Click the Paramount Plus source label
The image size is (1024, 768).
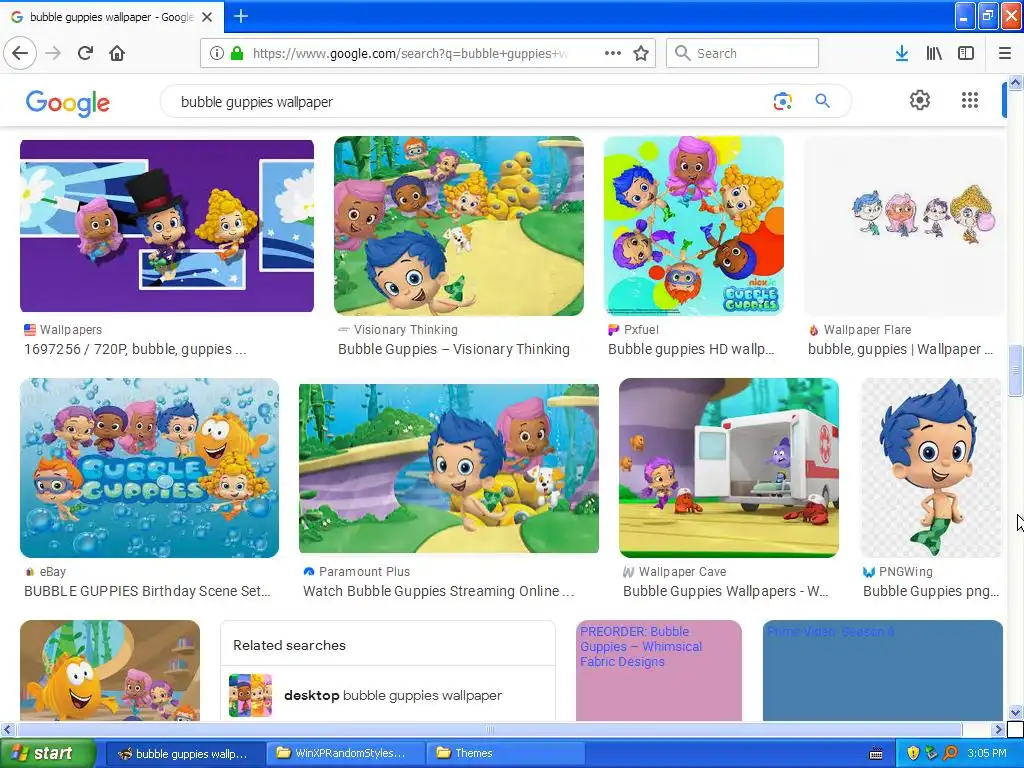tap(364, 571)
